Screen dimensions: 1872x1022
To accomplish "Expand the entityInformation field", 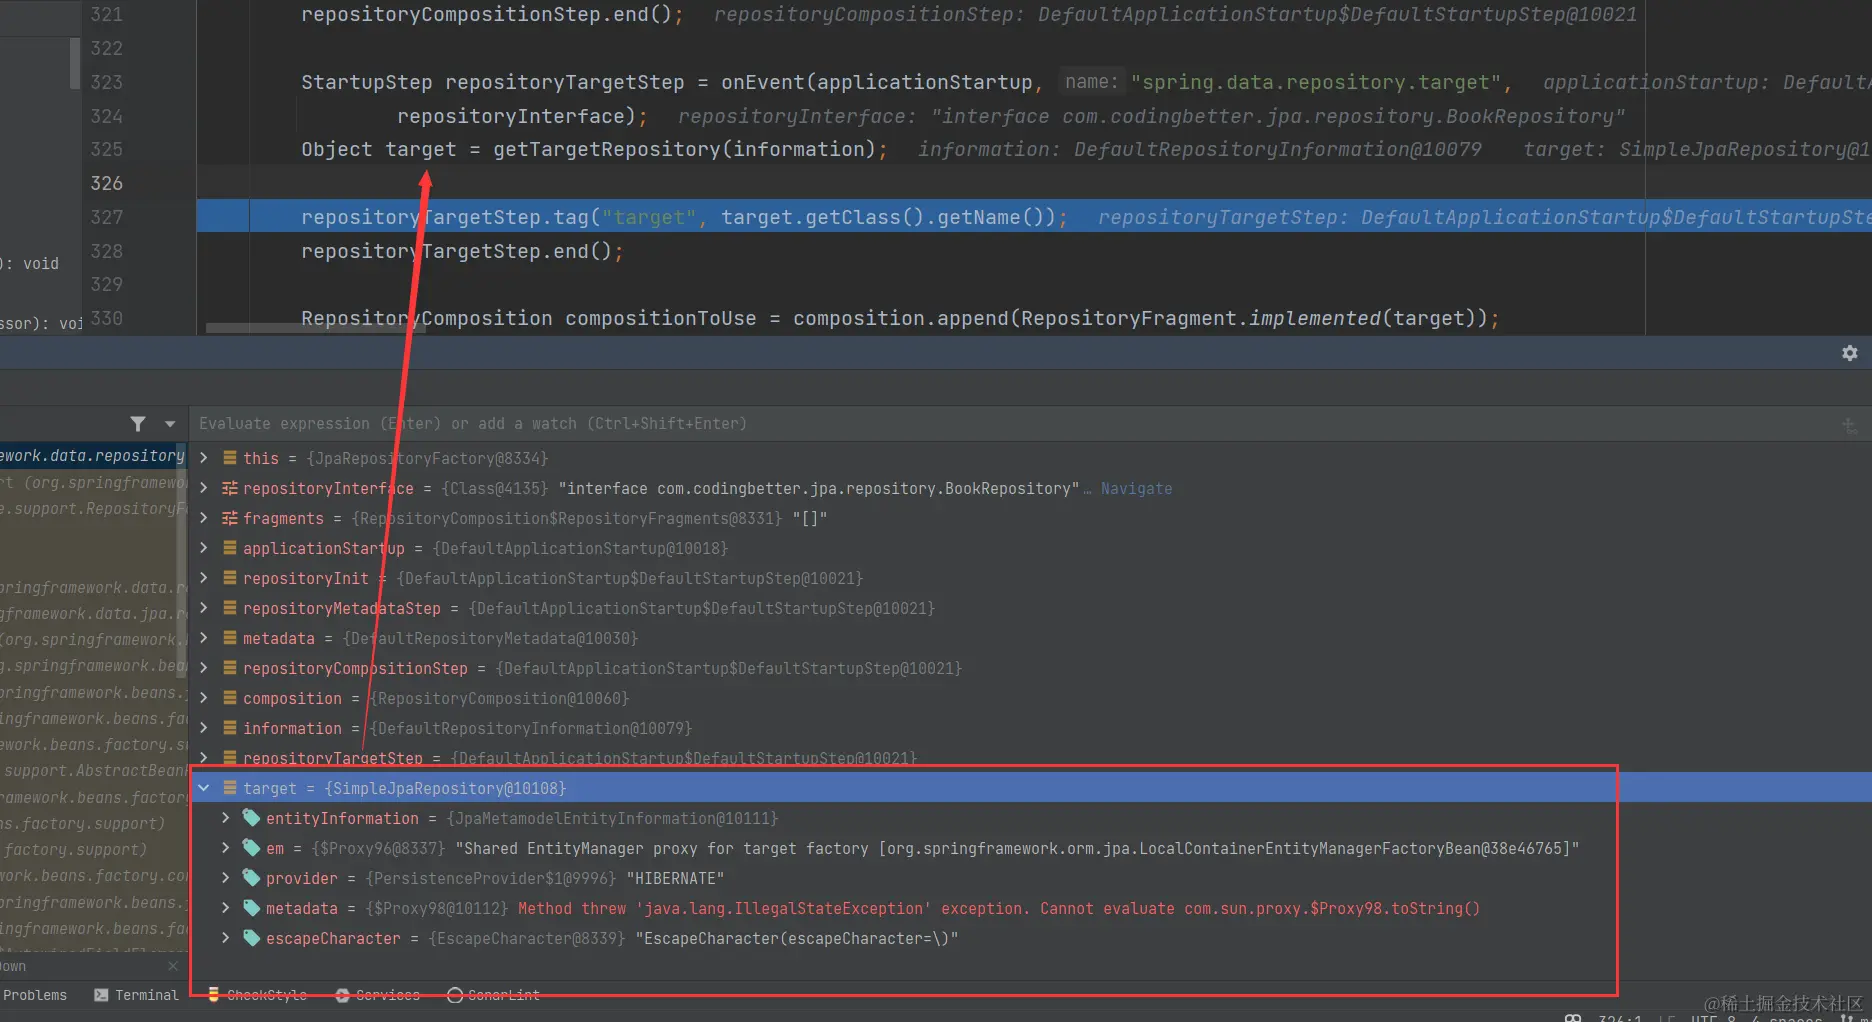I will click(x=226, y=818).
